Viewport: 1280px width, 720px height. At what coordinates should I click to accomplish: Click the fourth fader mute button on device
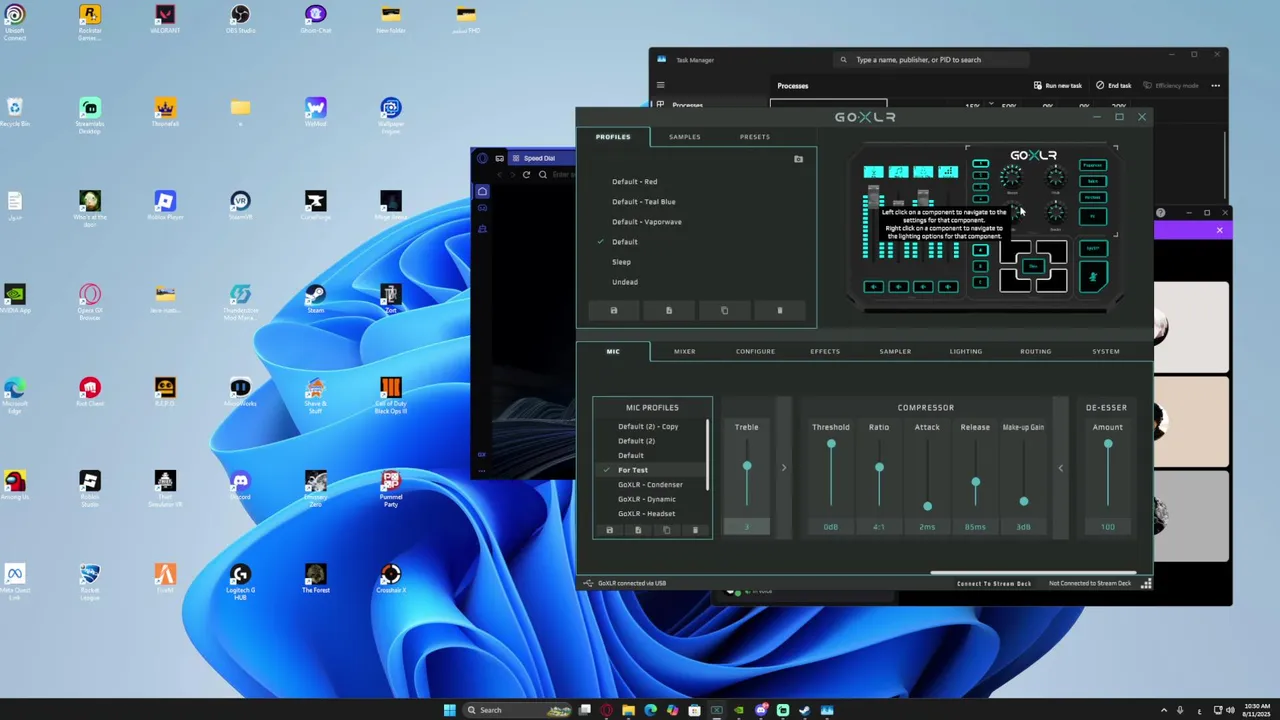point(948,287)
